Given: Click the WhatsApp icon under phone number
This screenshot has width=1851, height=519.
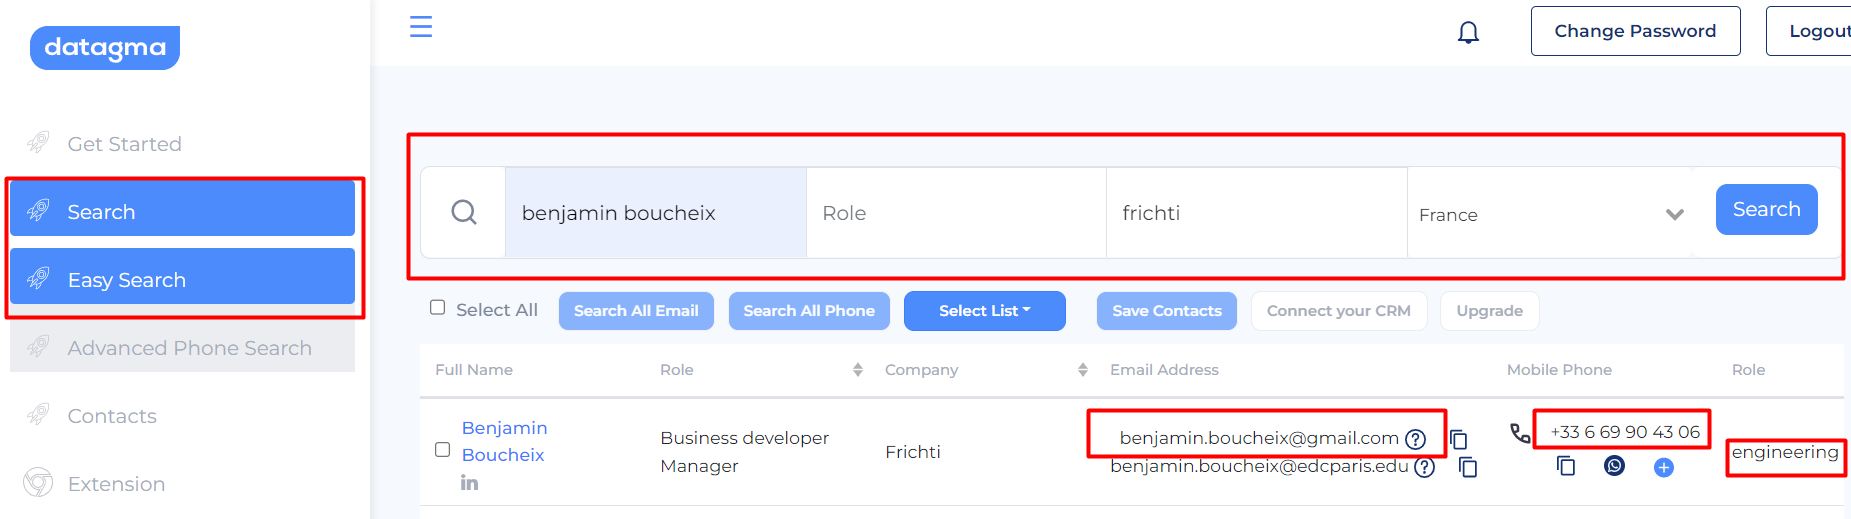Looking at the screenshot, I should click(1614, 466).
